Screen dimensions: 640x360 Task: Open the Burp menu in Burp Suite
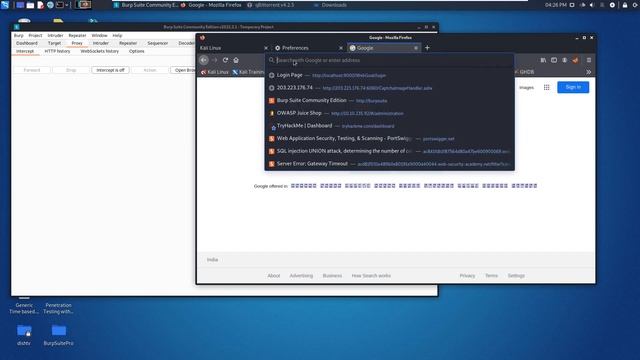point(19,36)
